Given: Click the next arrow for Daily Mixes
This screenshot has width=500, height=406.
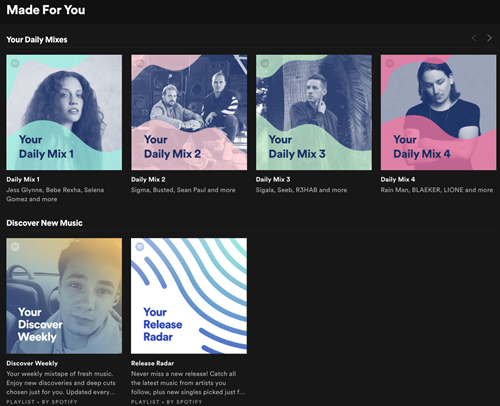Looking at the screenshot, I should tap(489, 38).
